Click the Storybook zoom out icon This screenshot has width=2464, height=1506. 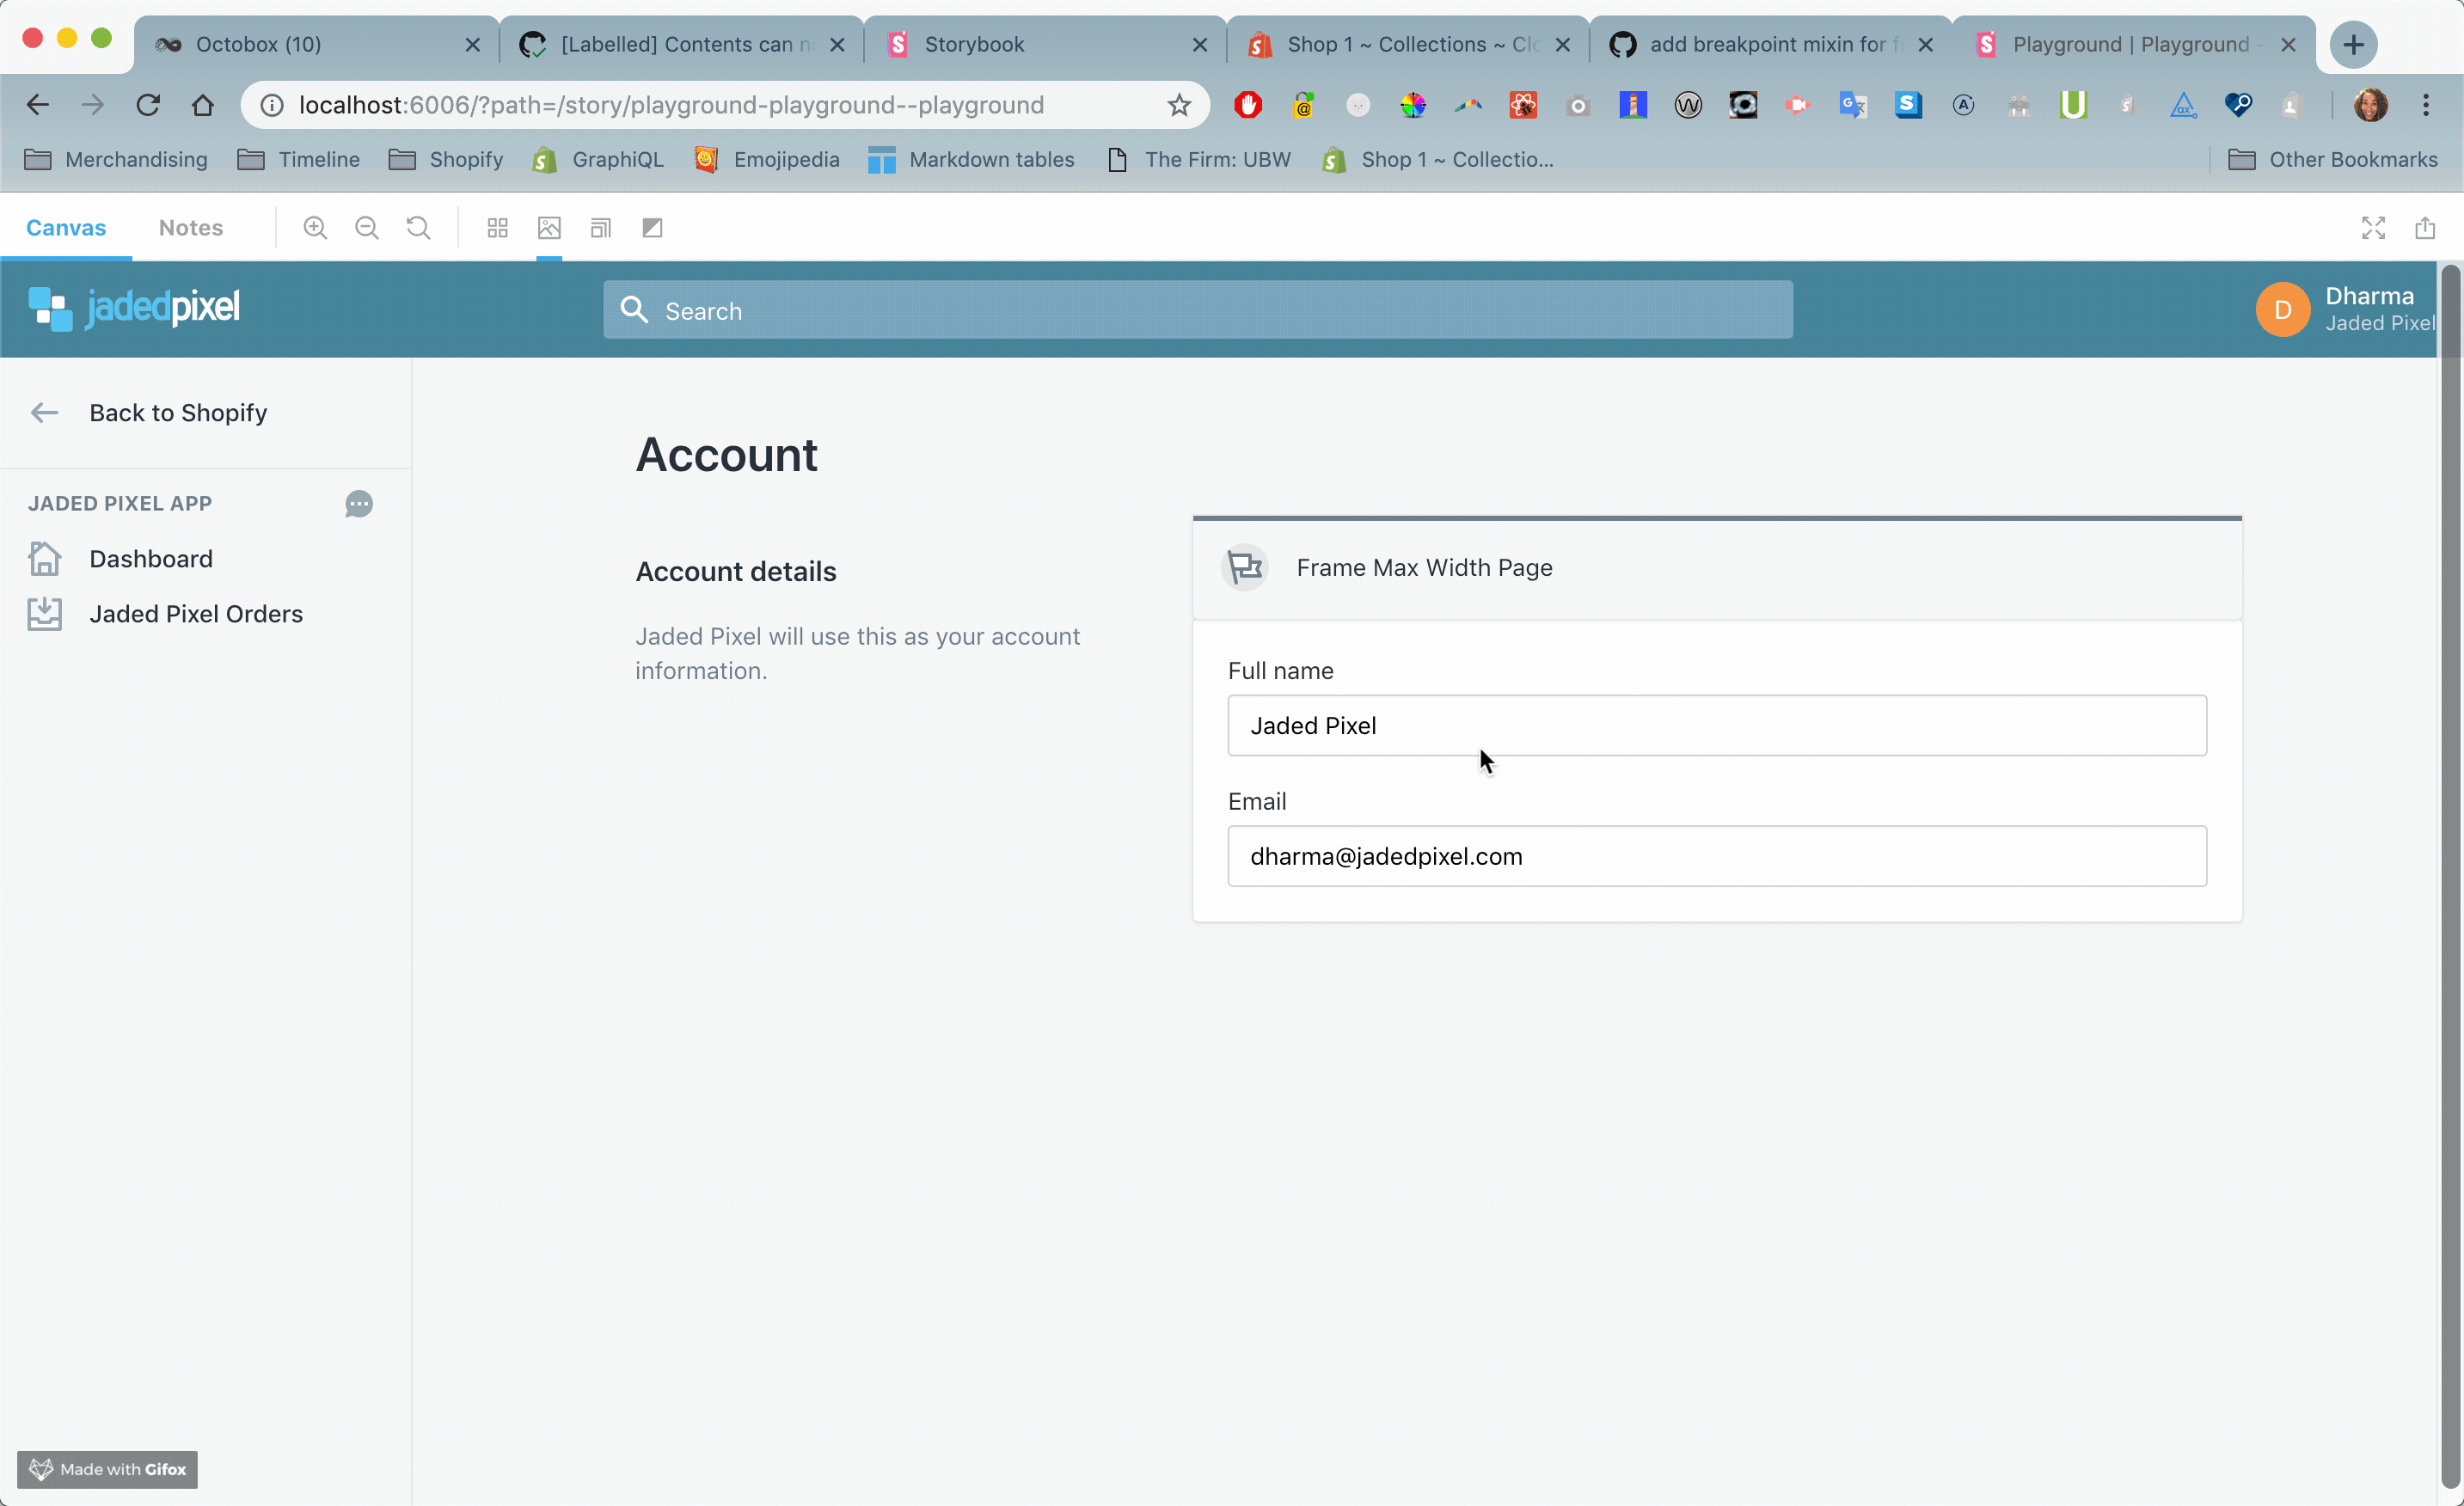367,228
